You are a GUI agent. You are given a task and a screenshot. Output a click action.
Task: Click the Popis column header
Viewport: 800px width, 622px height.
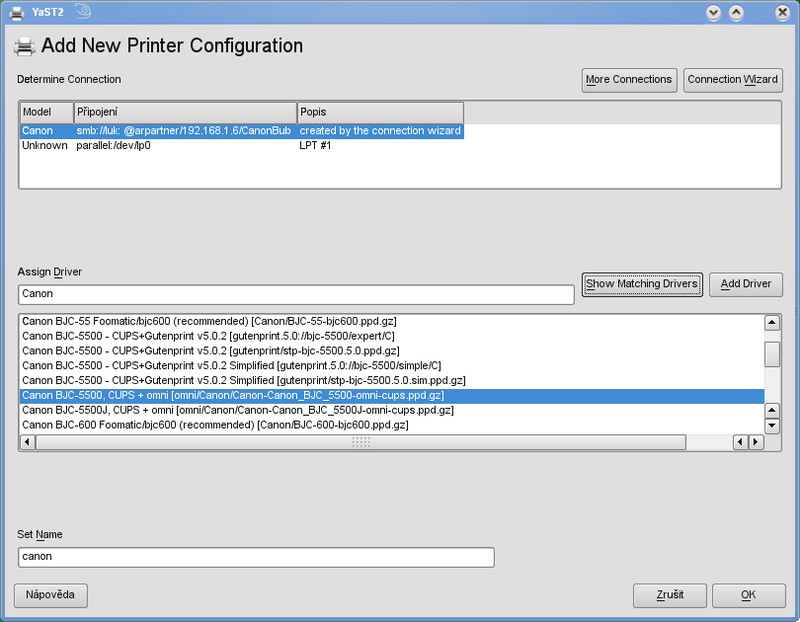[381, 112]
